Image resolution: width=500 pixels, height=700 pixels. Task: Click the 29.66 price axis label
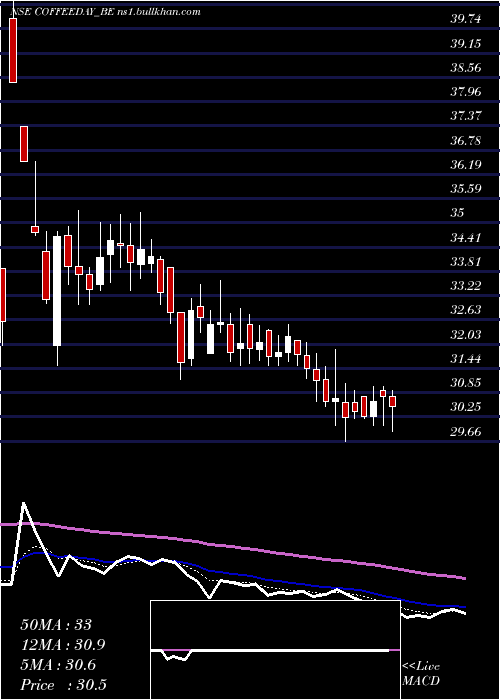466,431
